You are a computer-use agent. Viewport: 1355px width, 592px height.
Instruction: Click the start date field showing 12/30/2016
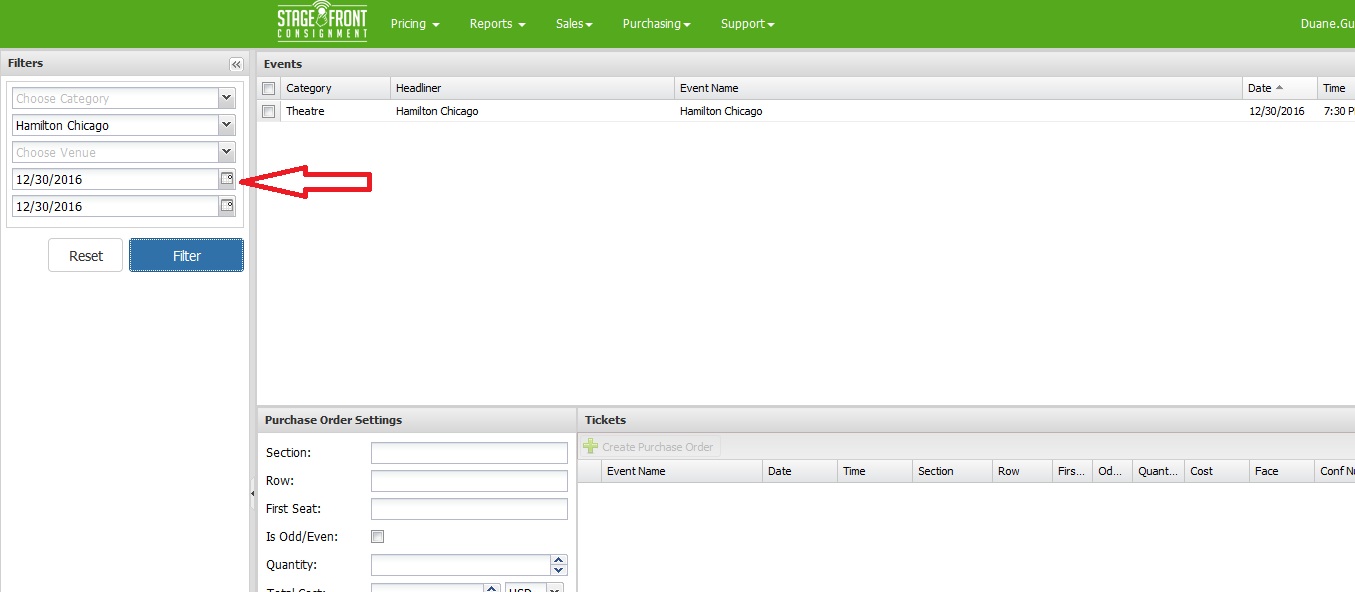[115, 179]
